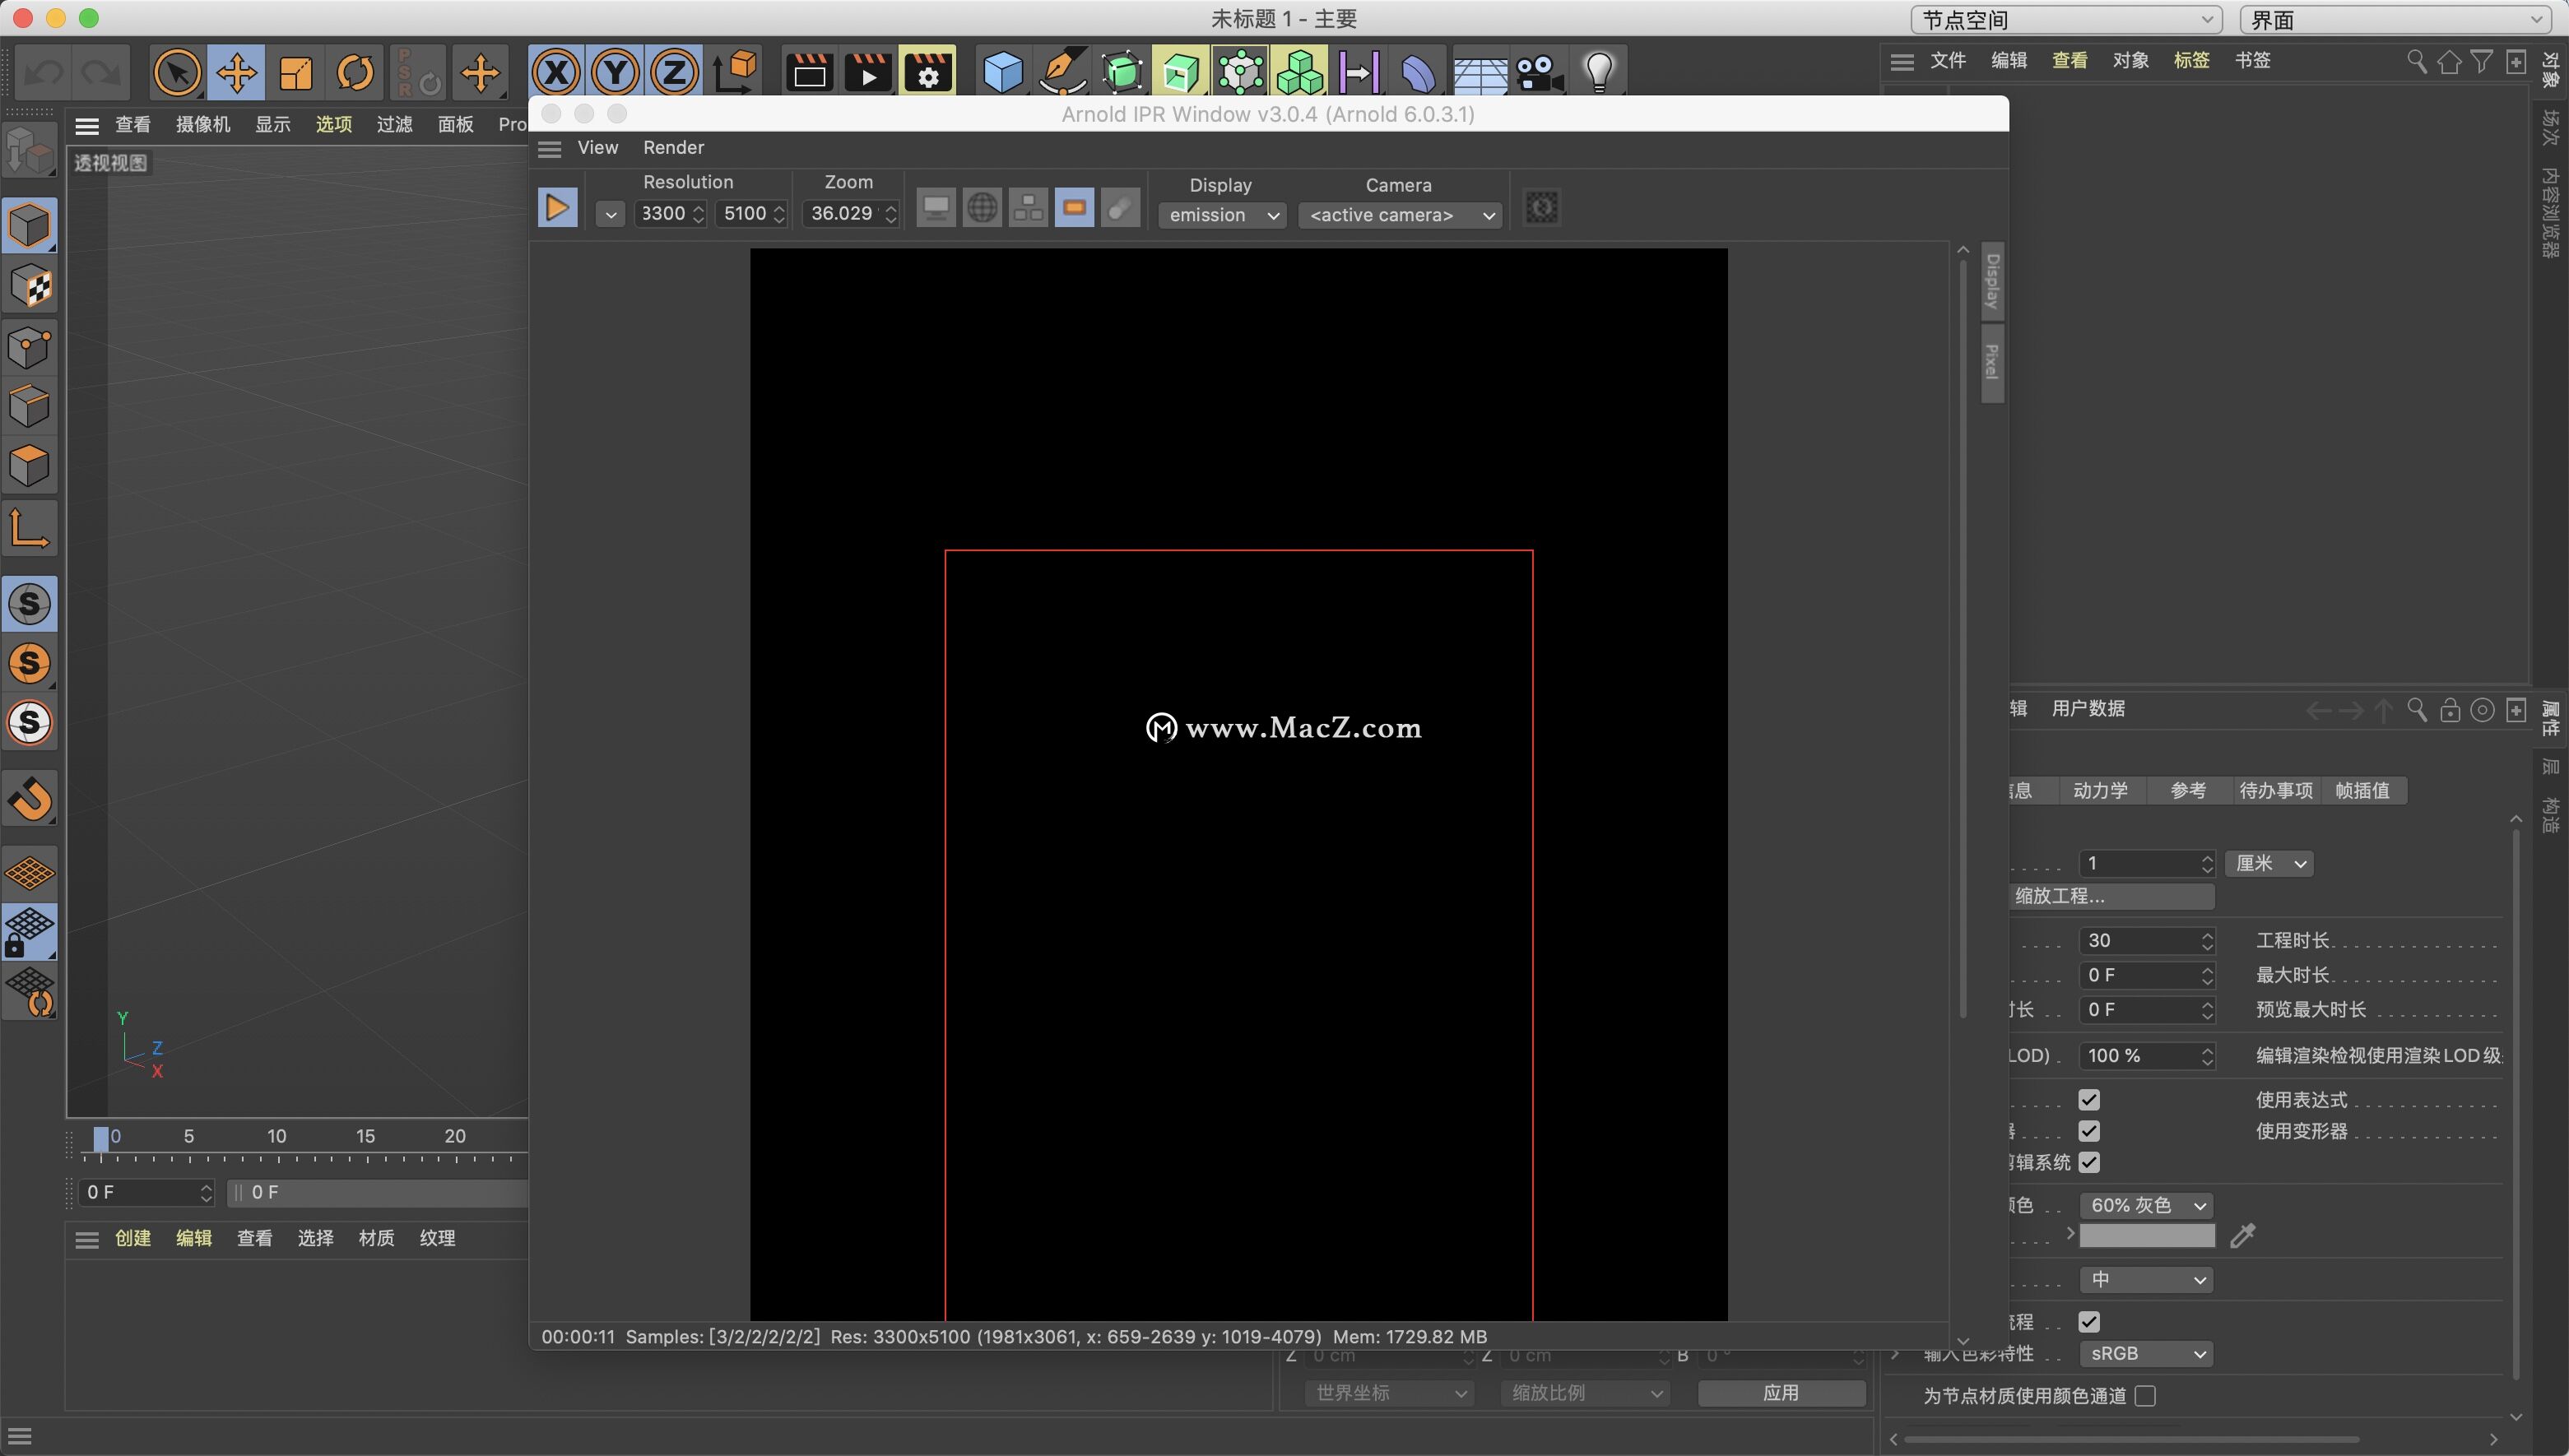2569x1456 pixels.
Task: Enable 为节点材质使用颜色通道 checkbox
Action: (x=2145, y=1396)
